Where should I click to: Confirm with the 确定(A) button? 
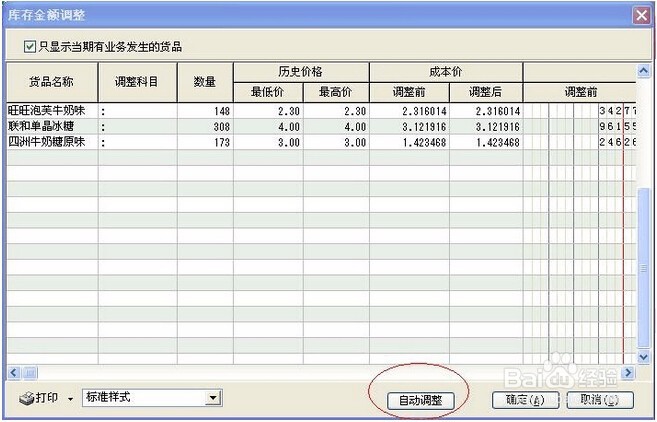525,400
